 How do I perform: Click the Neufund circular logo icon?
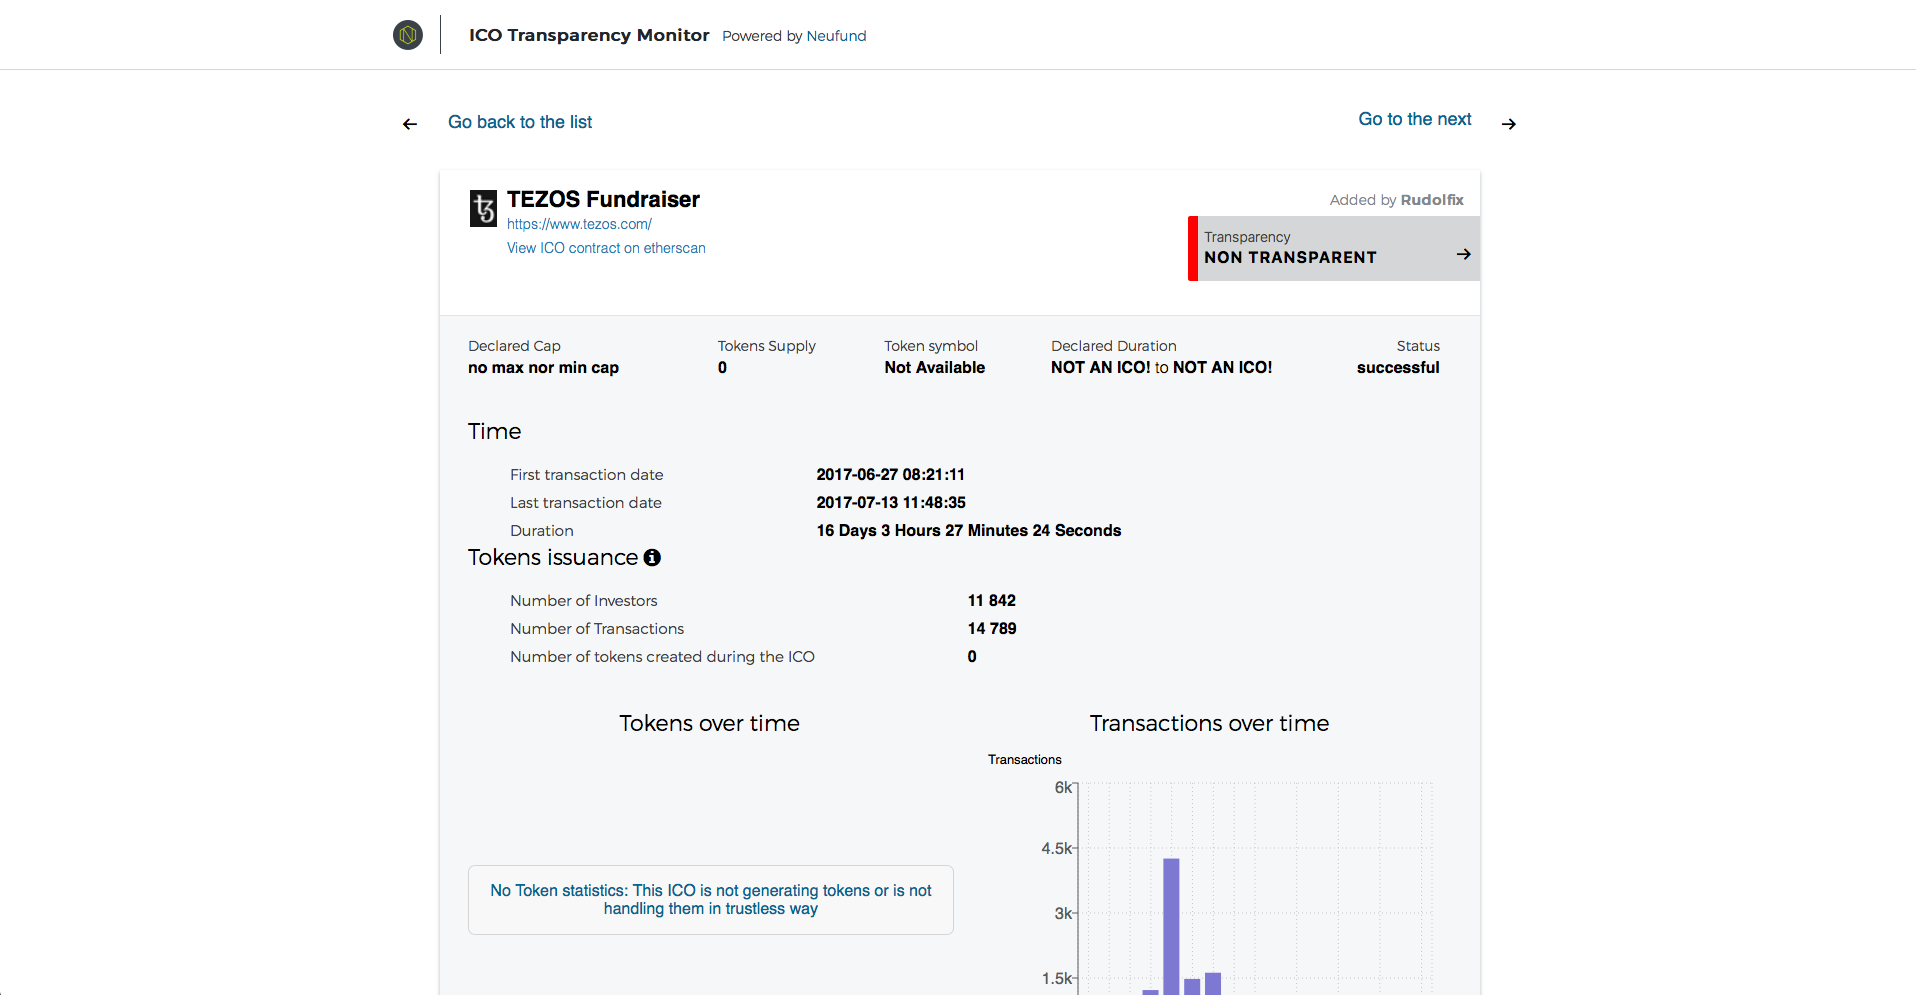(x=407, y=34)
